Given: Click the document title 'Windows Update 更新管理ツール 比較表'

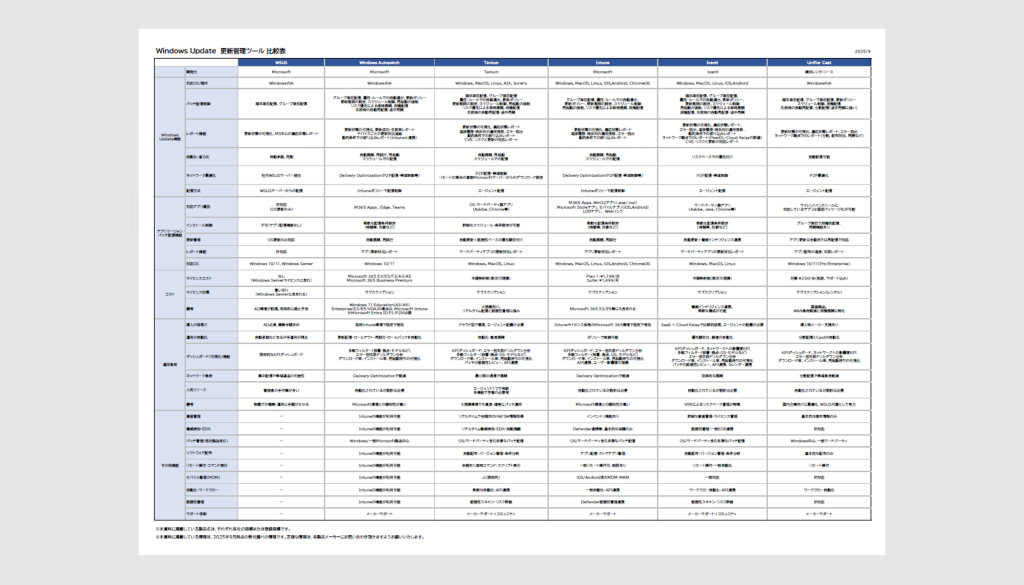Looking at the screenshot, I should click(x=226, y=50).
